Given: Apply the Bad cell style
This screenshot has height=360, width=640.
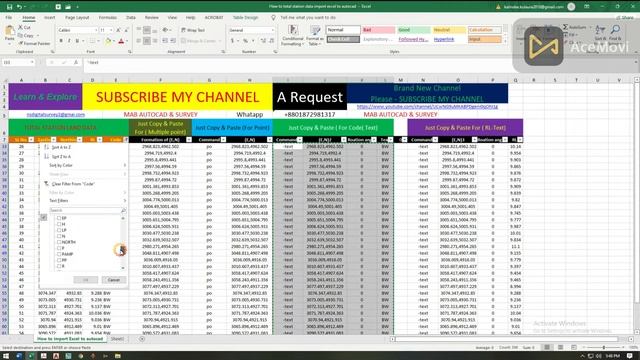Looking at the screenshot, I should pyautogui.click(x=378, y=30).
